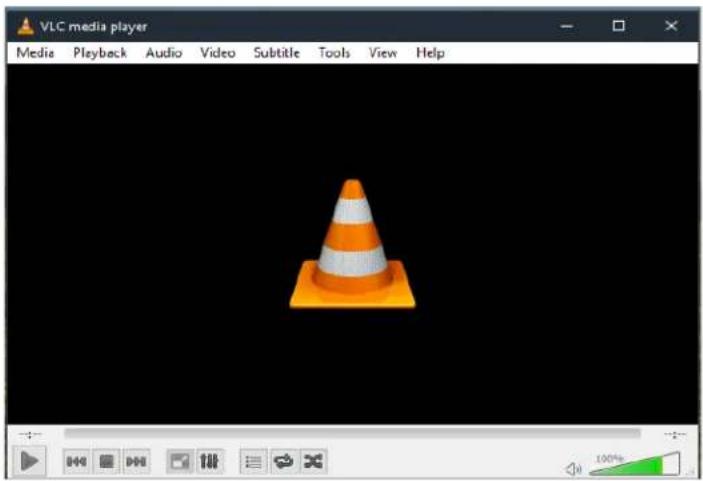
Task: Open the Playback menu
Action: tap(100, 53)
